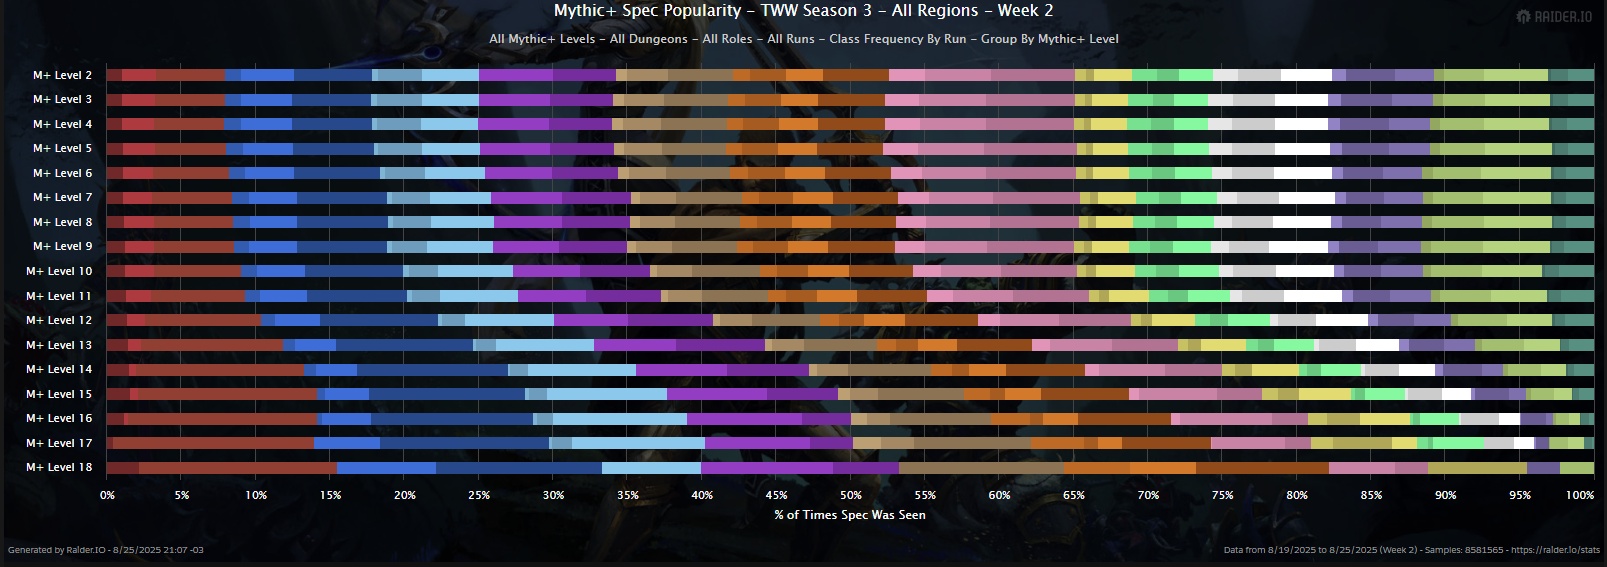Image resolution: width=1607 pixels, height=567 pixels.
Task: Click the '30%' x-axis tick label
Action: pos(553,495)
